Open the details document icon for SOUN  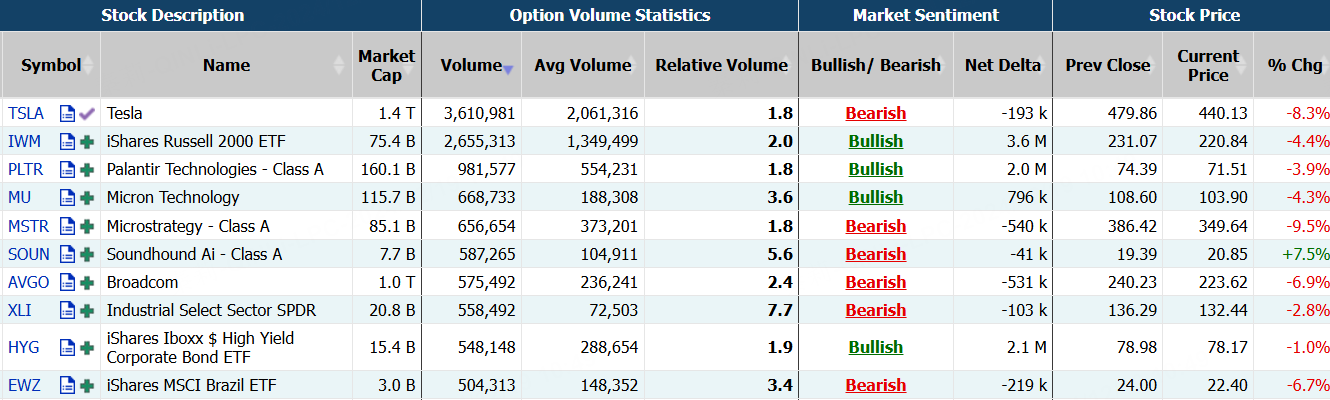pyautogui.click(x=67, y=254)
